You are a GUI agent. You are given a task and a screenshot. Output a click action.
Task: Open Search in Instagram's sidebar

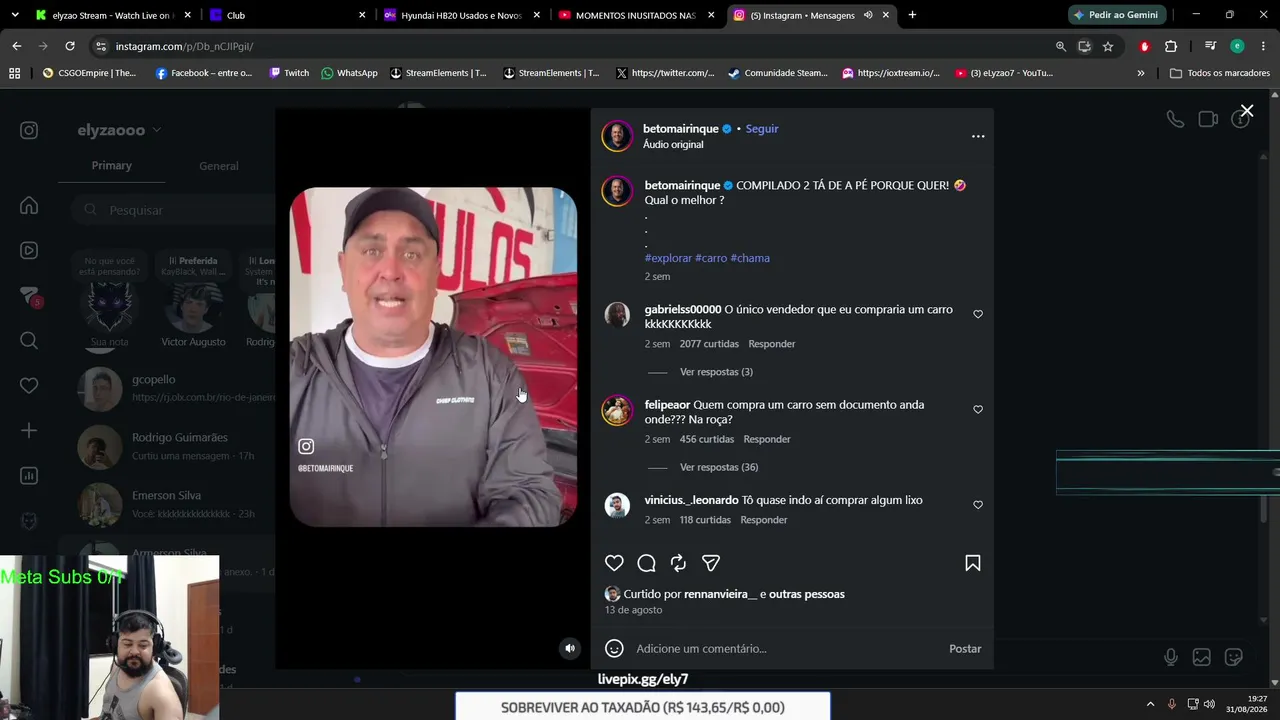[29, 341]
